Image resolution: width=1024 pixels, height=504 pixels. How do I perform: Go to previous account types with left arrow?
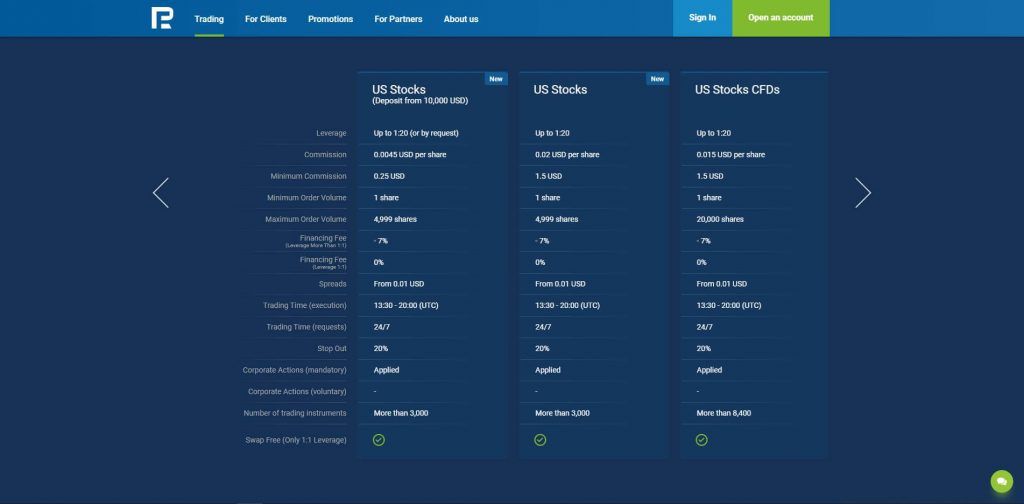point(161,193)
